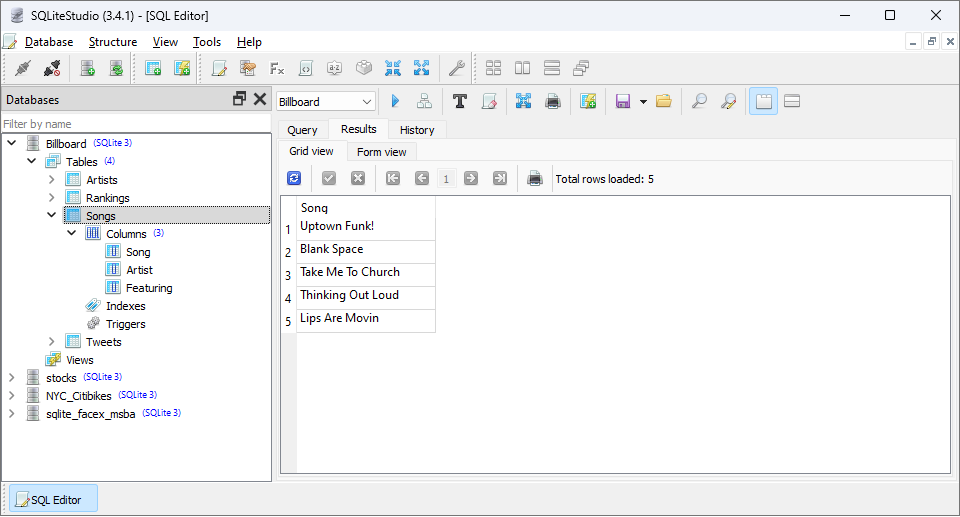The height and width of the screenshot is (517, 960).
Task: Commit changes with the checkmark button
Action: (x=329, y=178)
